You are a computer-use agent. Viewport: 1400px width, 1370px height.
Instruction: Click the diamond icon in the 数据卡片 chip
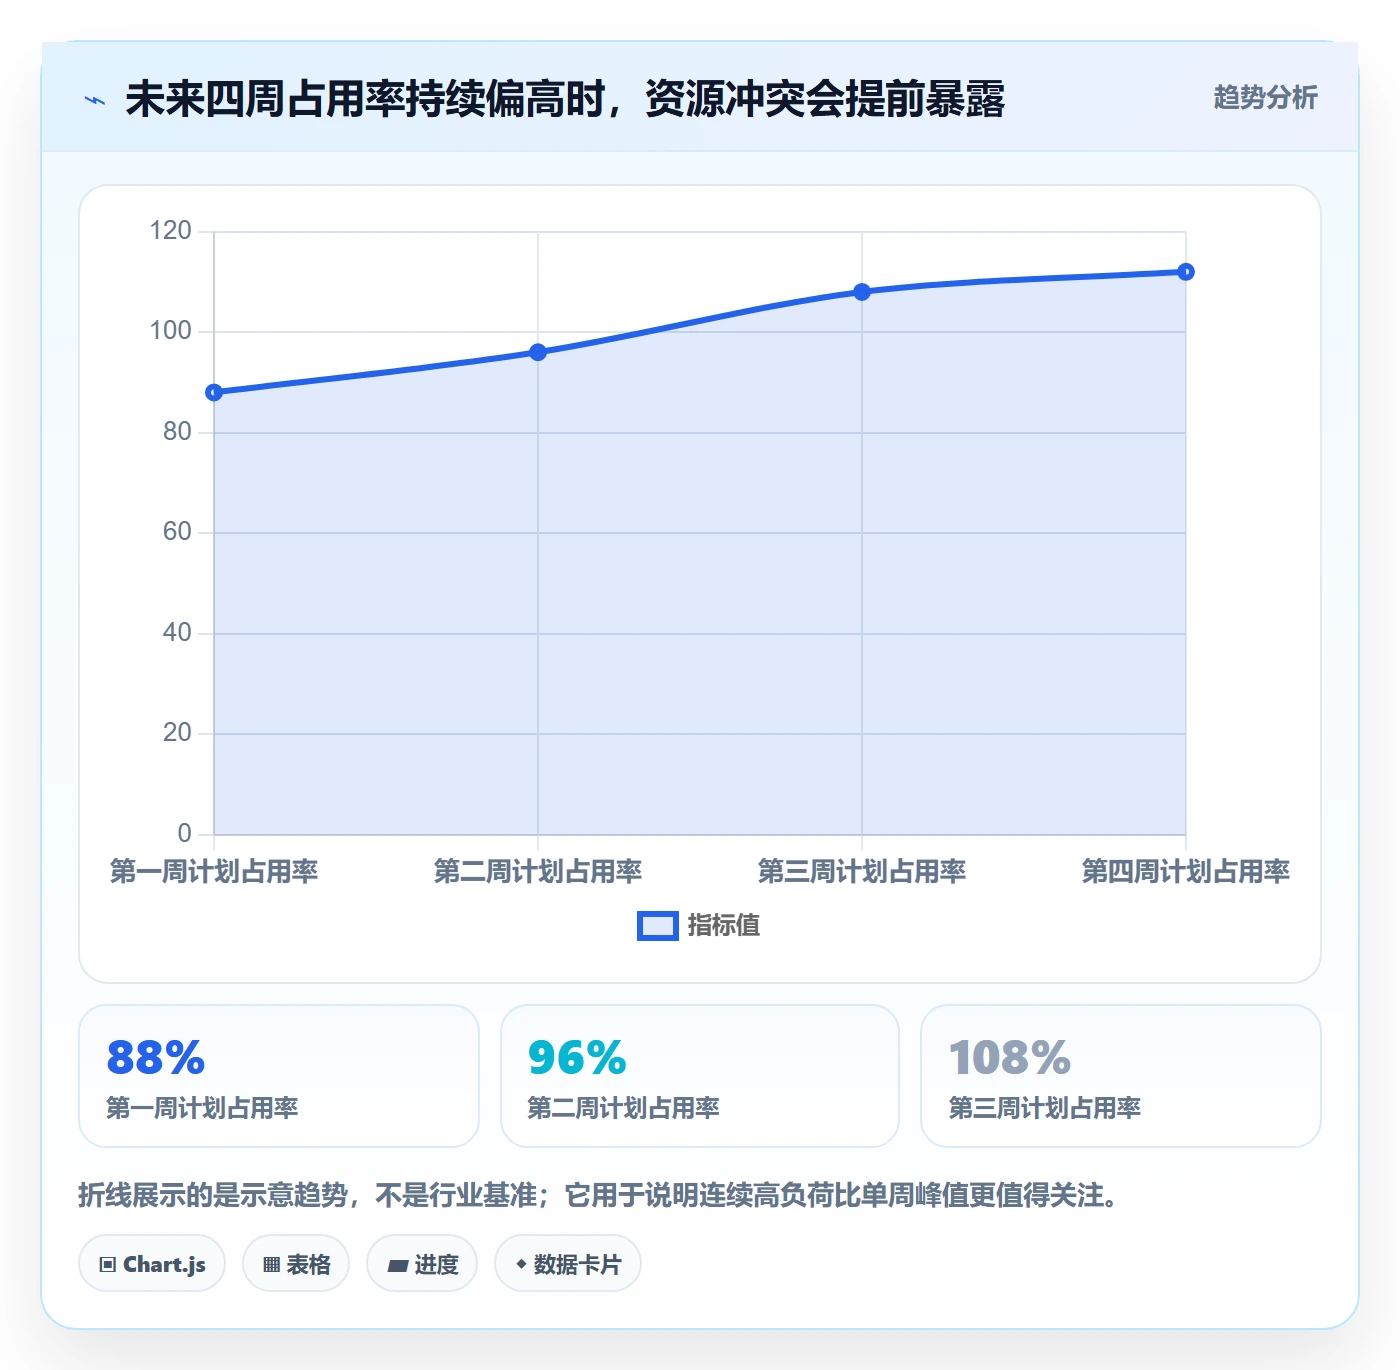pos(521,1264)
